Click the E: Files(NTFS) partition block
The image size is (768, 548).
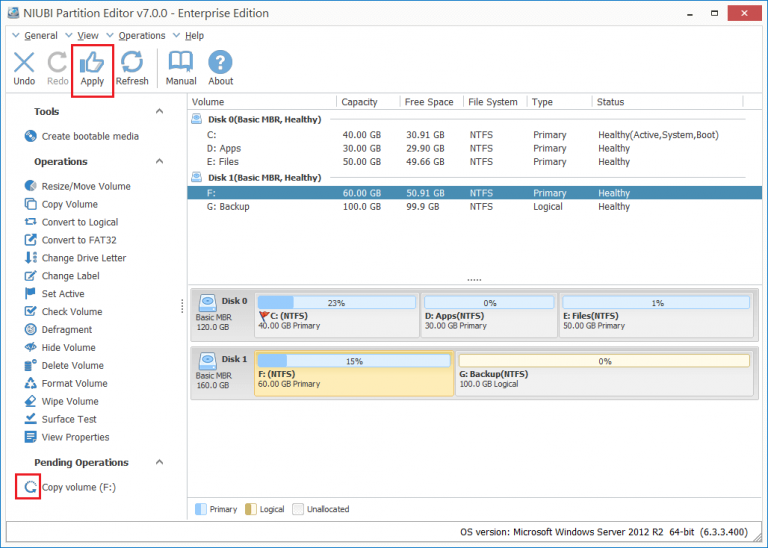656,315
